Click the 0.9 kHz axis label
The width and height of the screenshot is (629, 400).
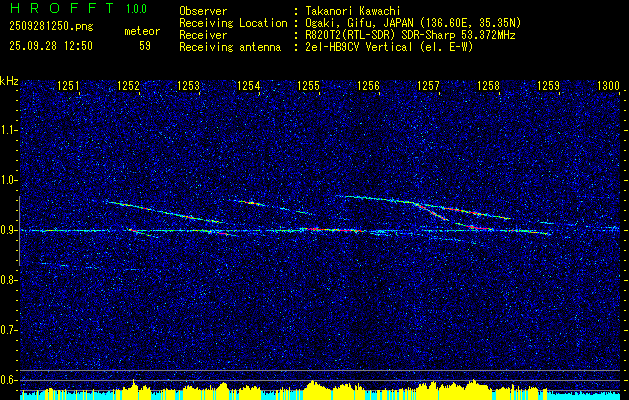tap(7, 230)
